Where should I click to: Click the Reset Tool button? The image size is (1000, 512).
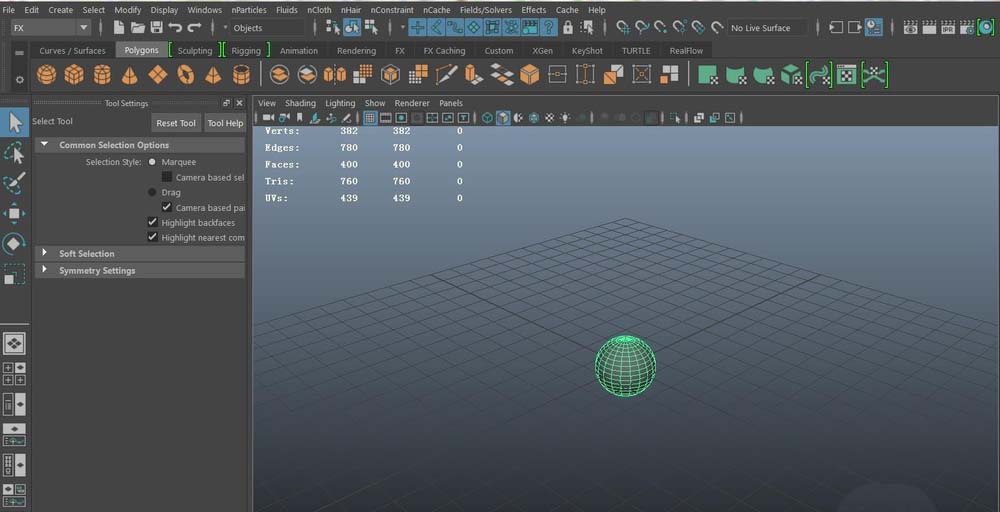tap(176, 123)
